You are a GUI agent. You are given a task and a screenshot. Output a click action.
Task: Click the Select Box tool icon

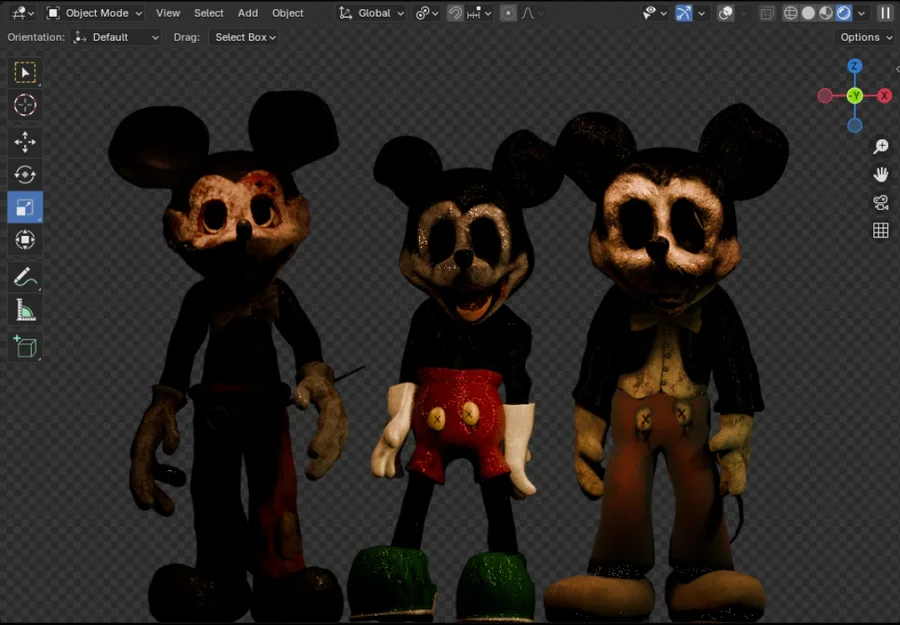[25, 72]
